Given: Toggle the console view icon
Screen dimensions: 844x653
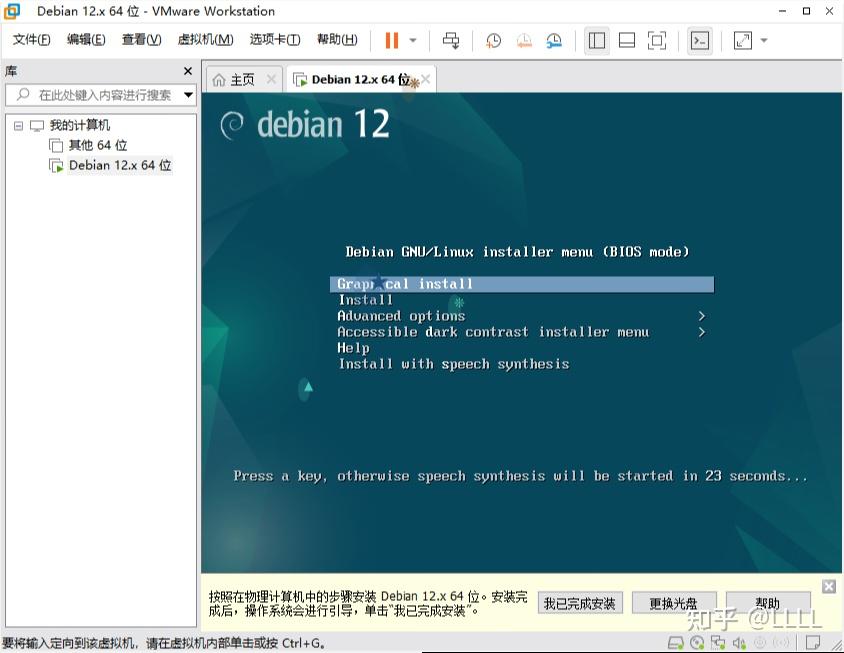Looking at the screenshot, I should click(x=700, y=40).
